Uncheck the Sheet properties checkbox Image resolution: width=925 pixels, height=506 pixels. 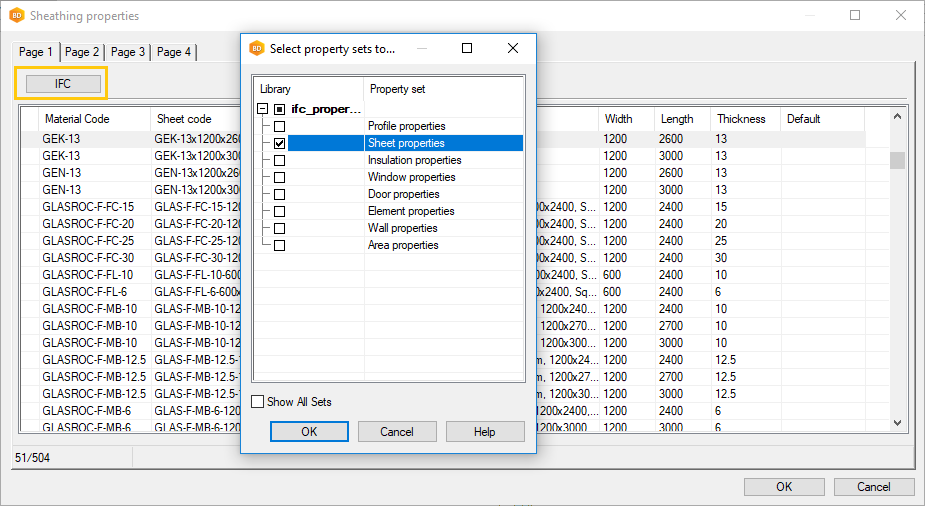point(279,144)
